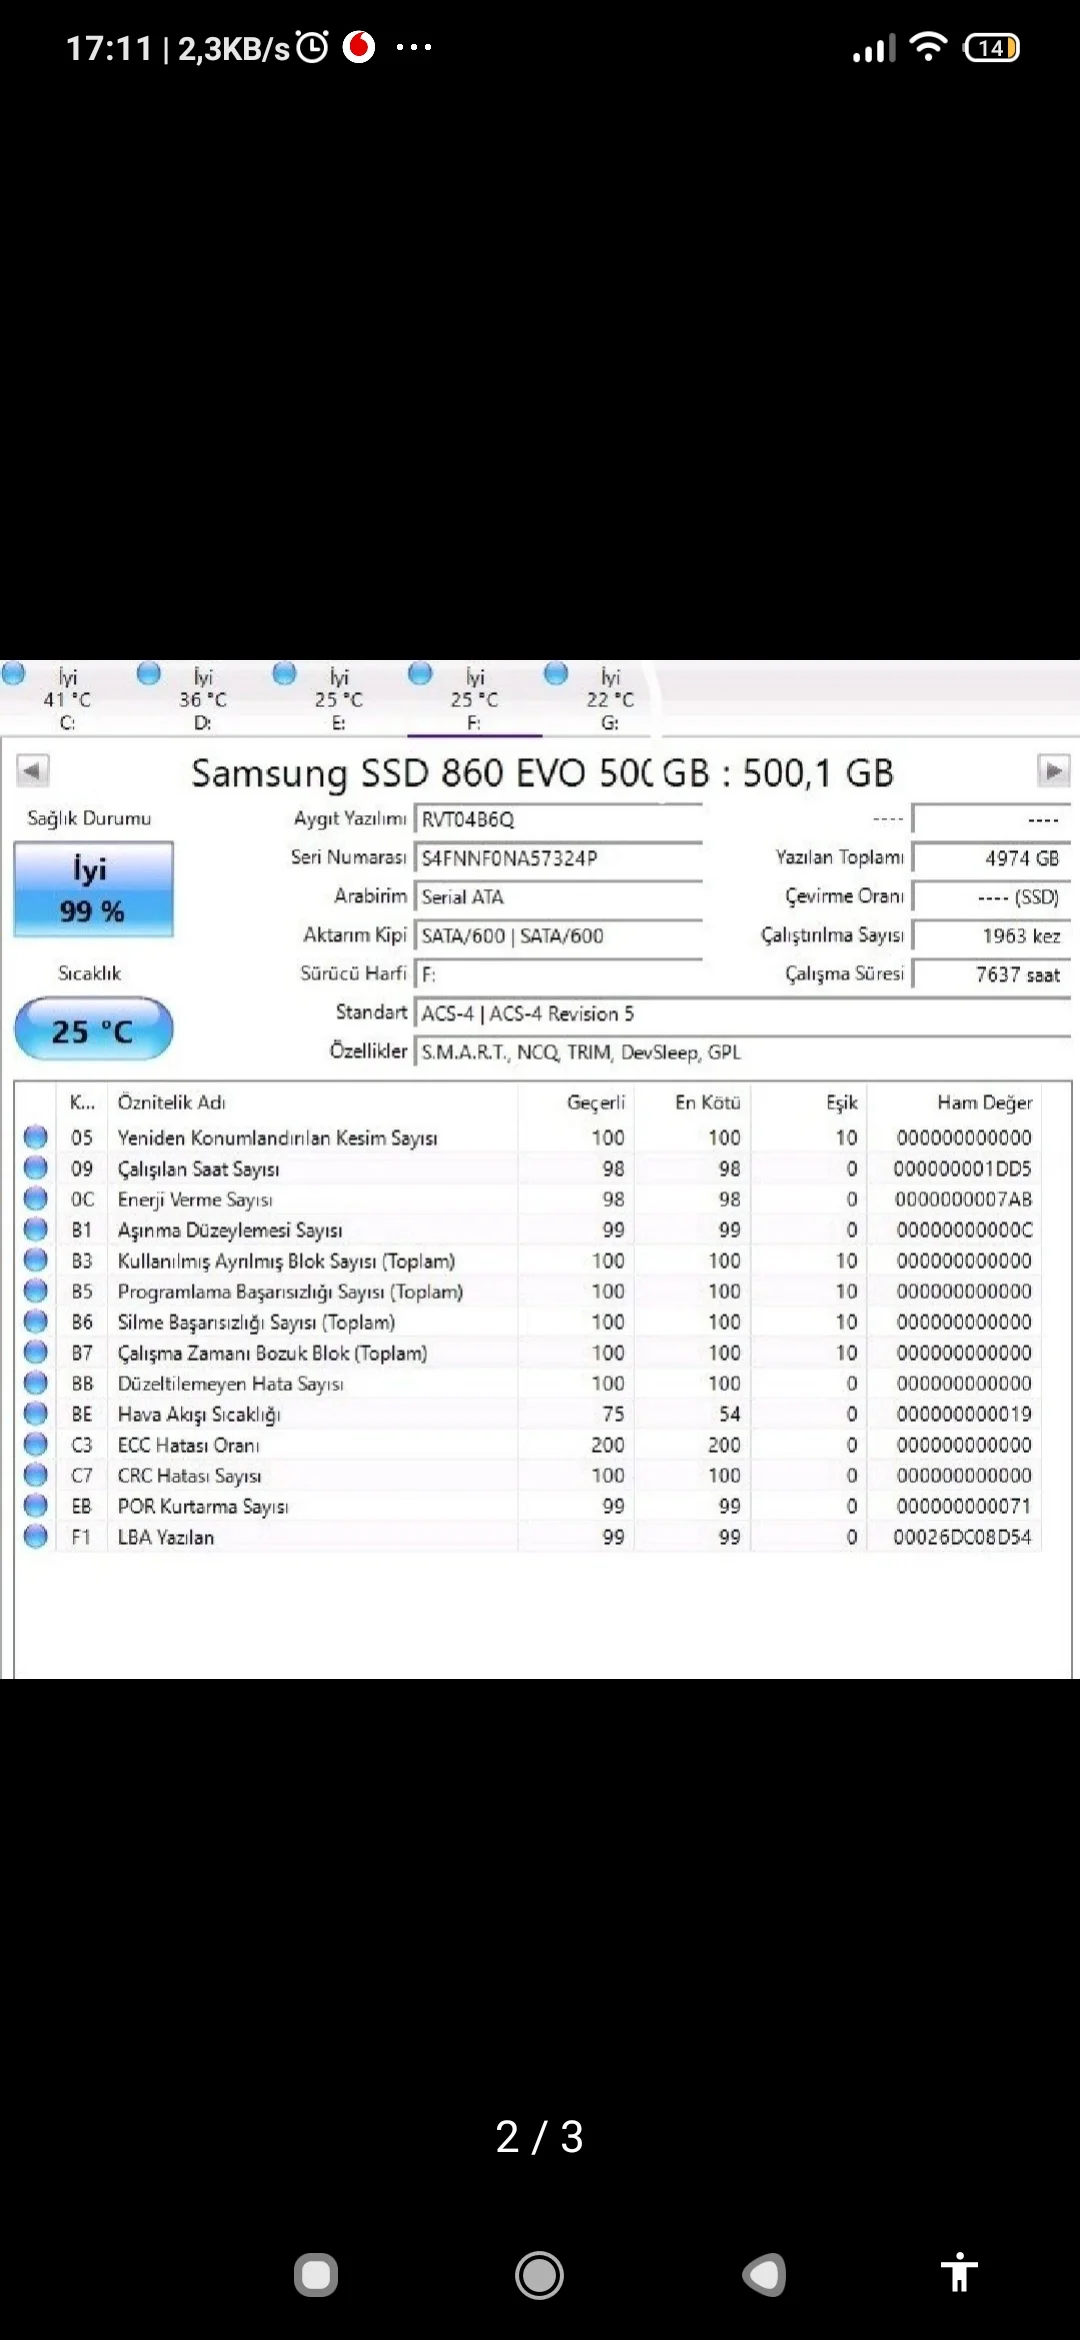Click status icon of attribute C3 row

point(36,1444)
